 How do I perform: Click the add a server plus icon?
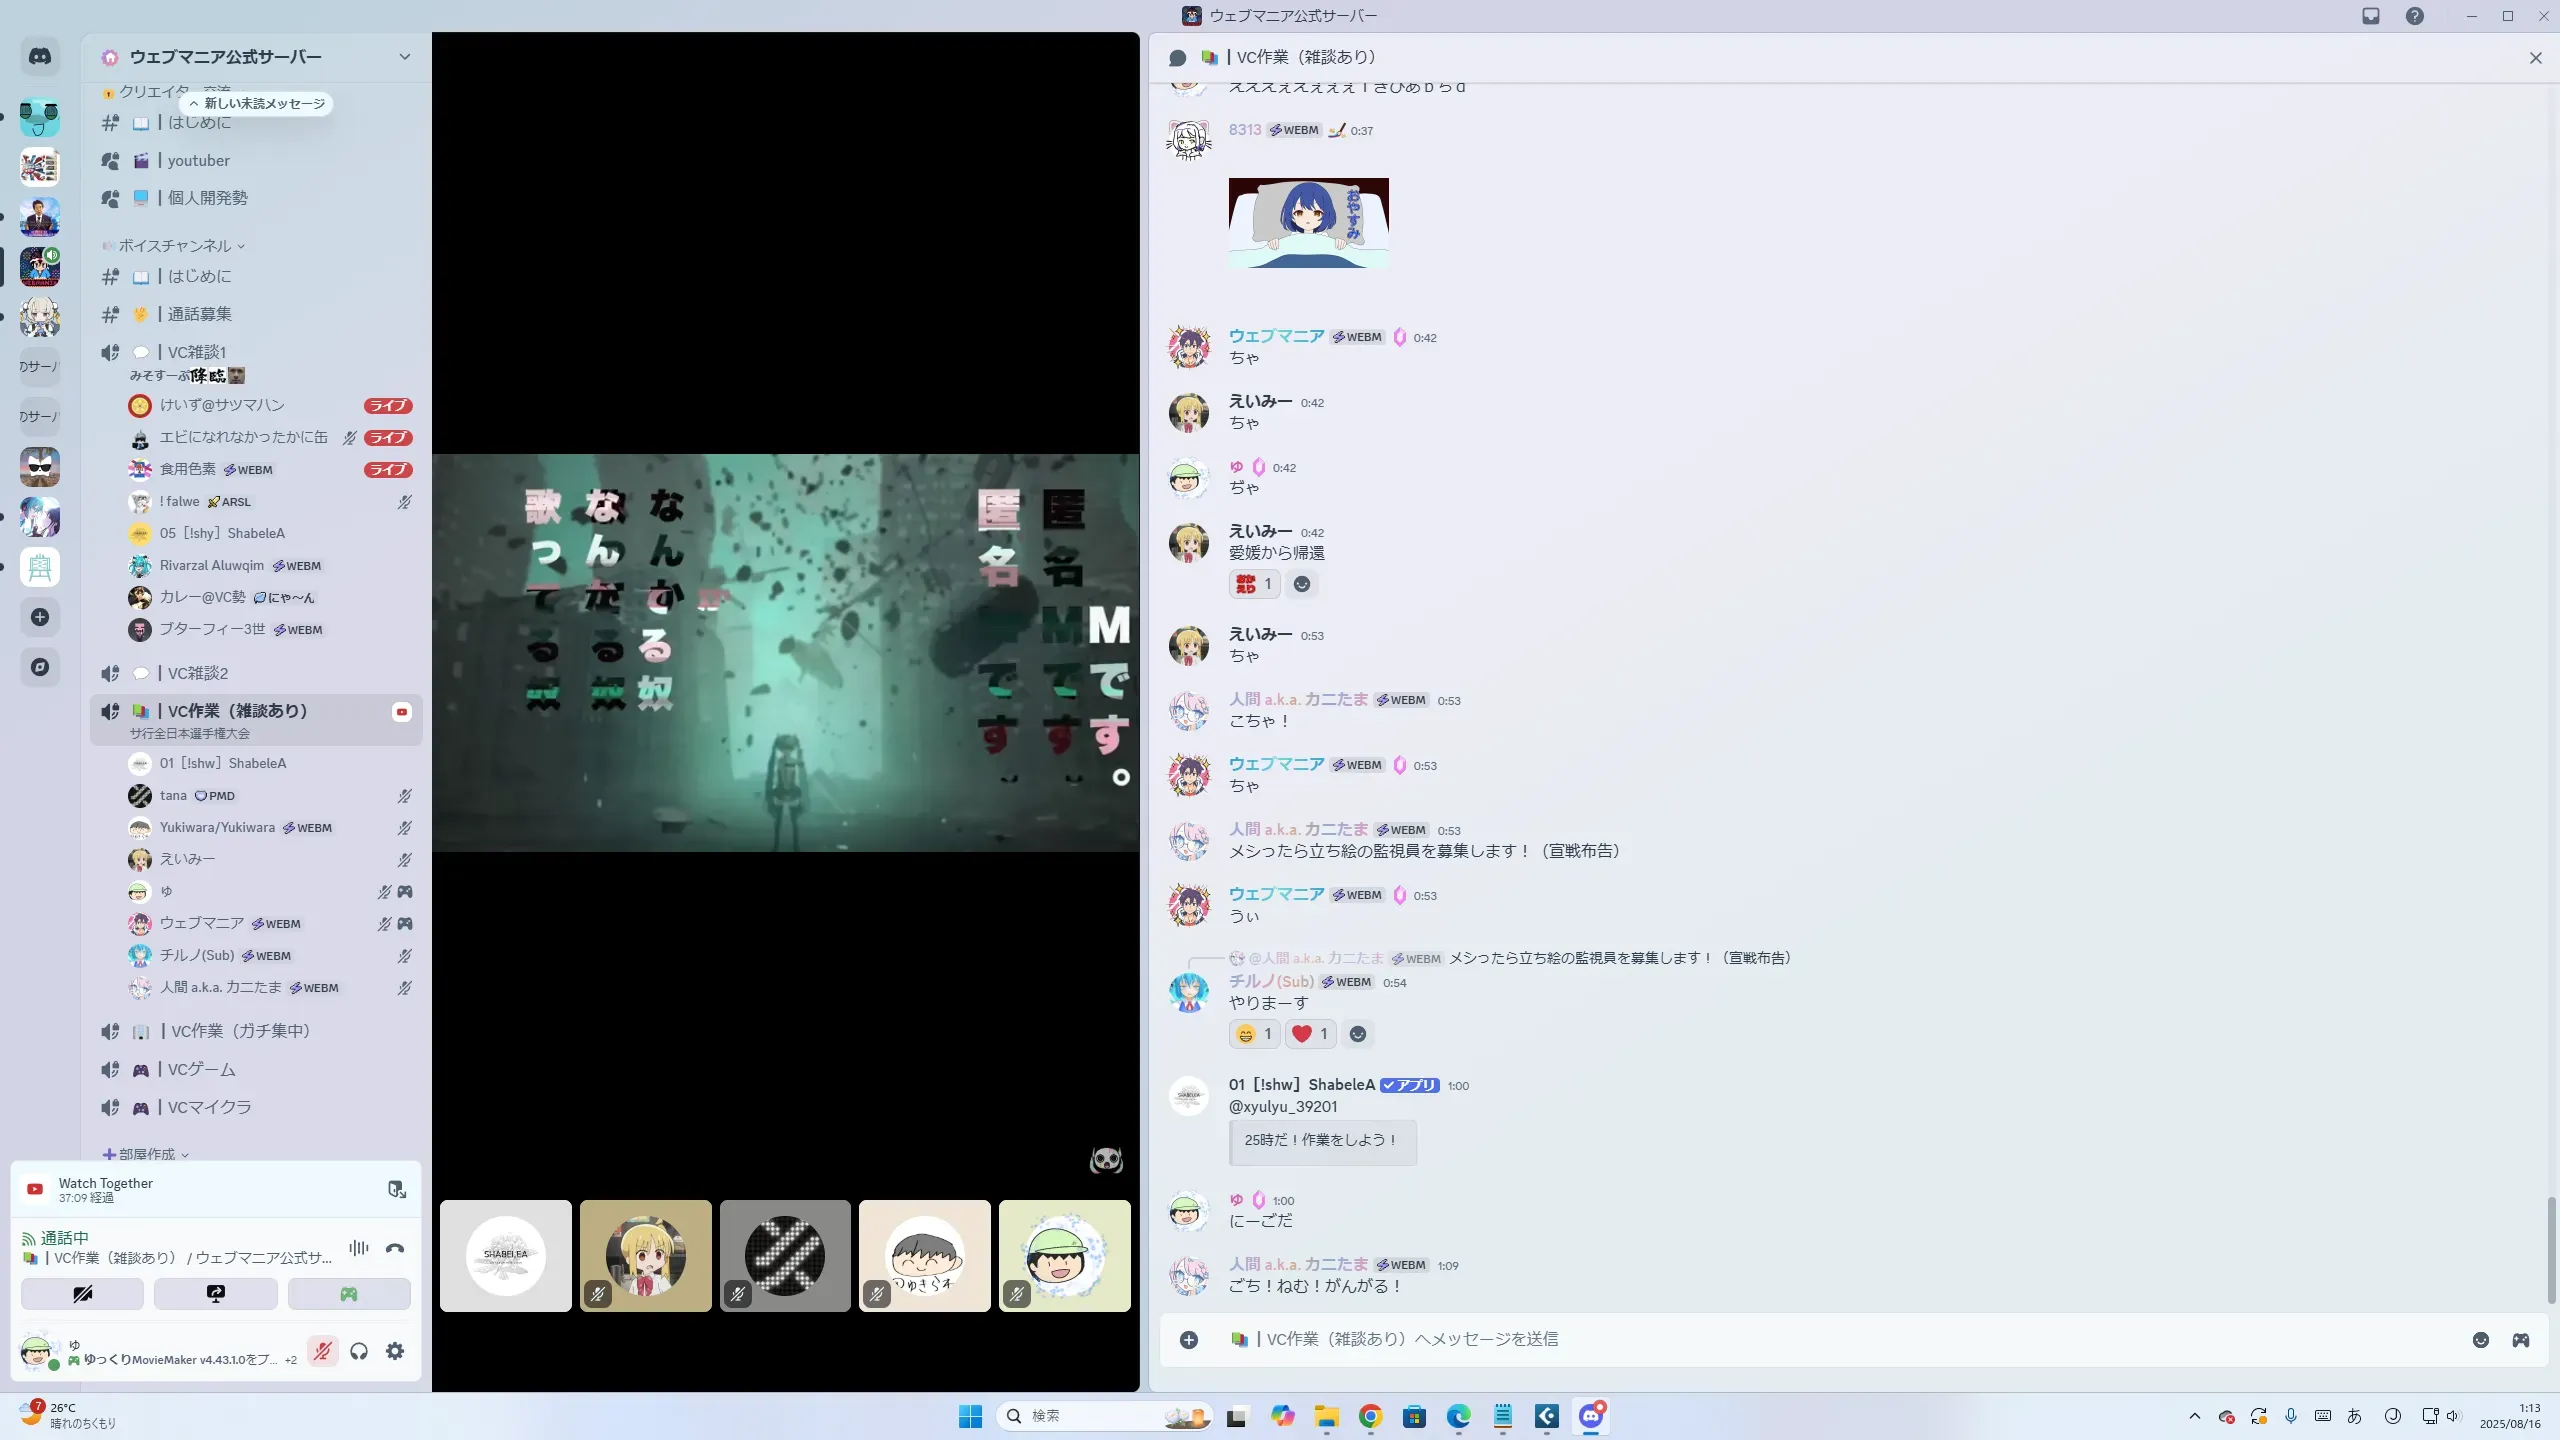[x=40, y=617]
